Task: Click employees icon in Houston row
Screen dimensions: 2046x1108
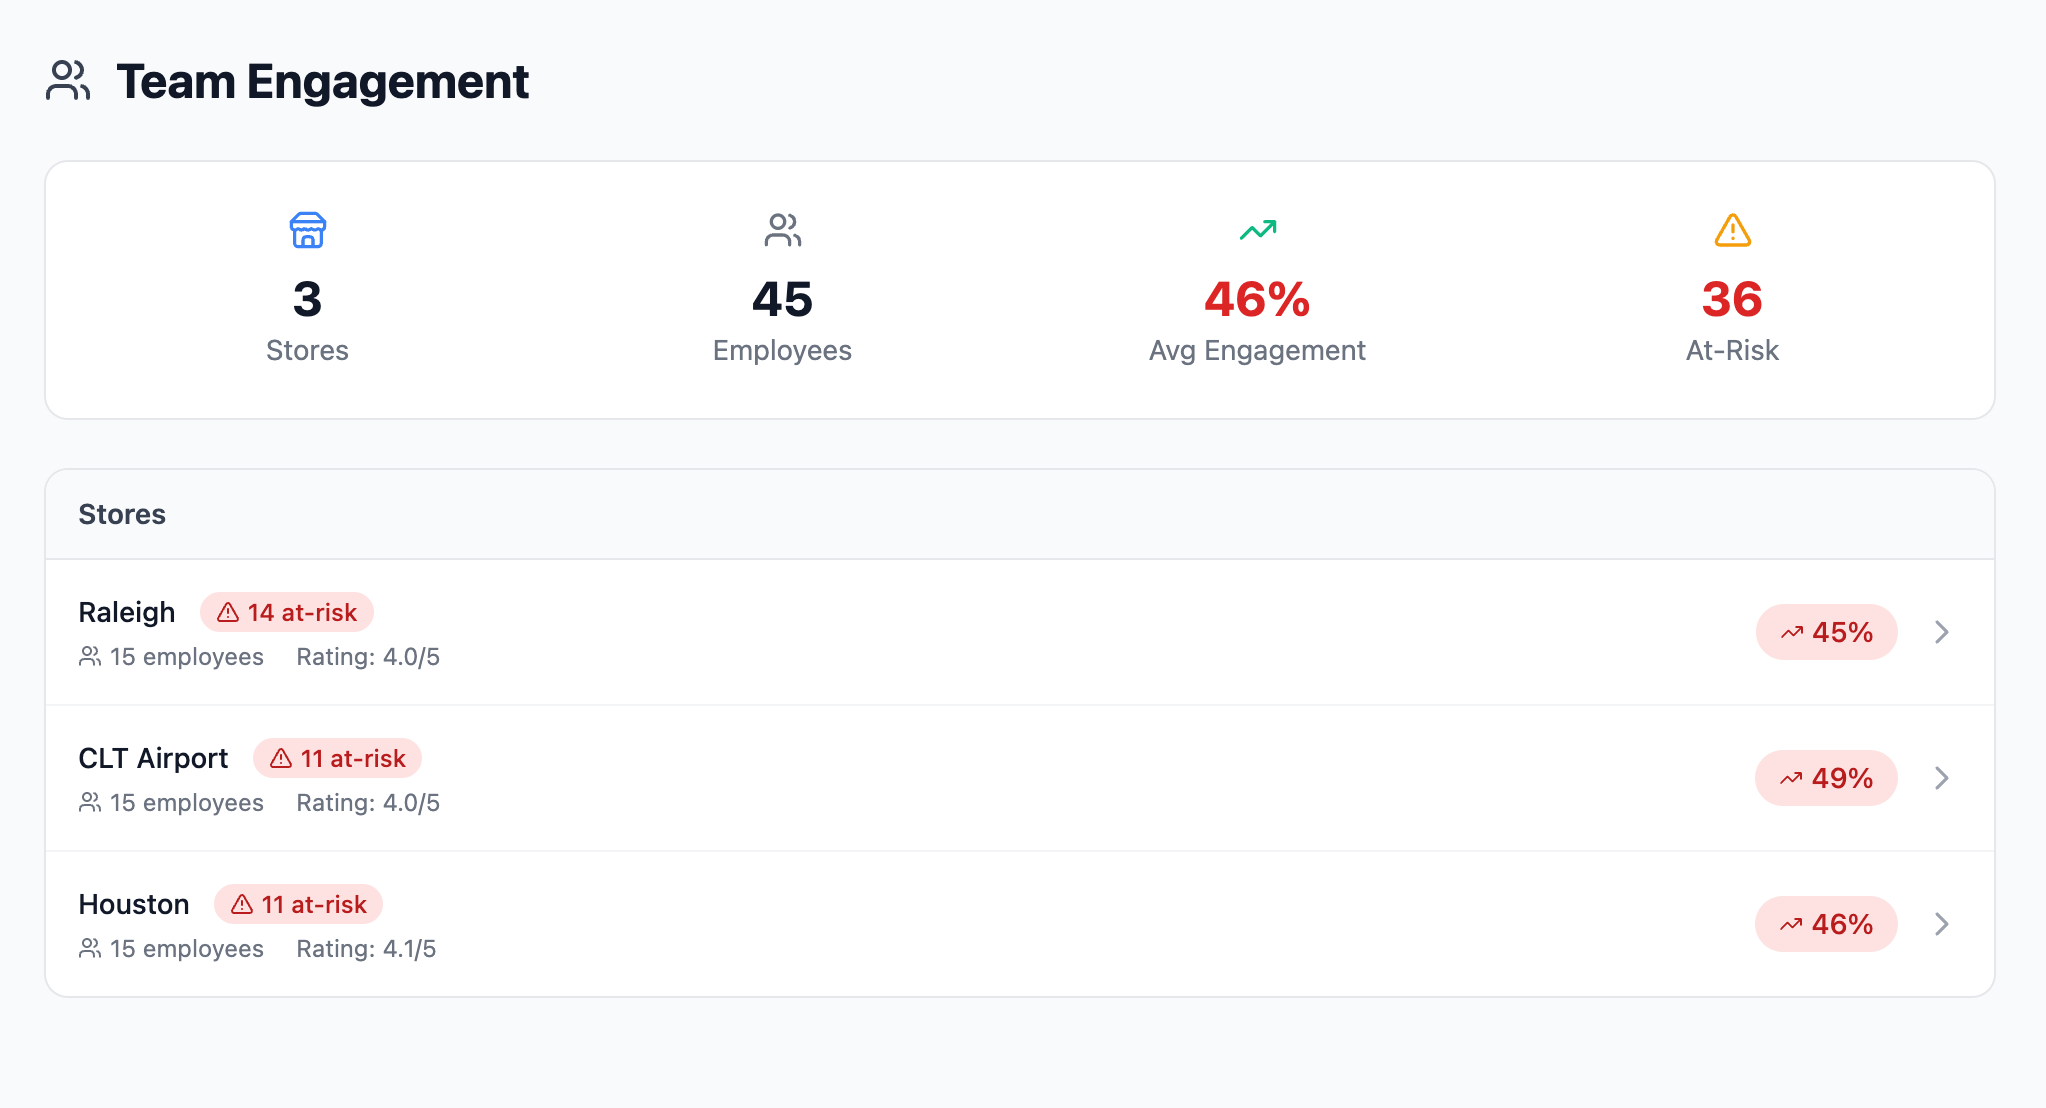Action: 90,949
